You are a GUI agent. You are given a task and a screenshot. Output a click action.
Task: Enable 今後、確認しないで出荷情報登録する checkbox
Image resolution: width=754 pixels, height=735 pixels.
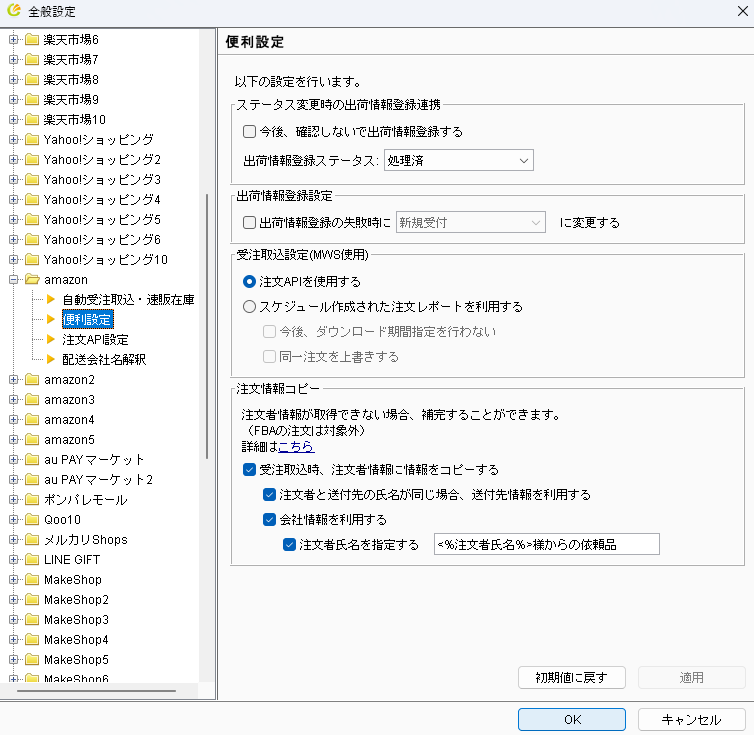249,131
